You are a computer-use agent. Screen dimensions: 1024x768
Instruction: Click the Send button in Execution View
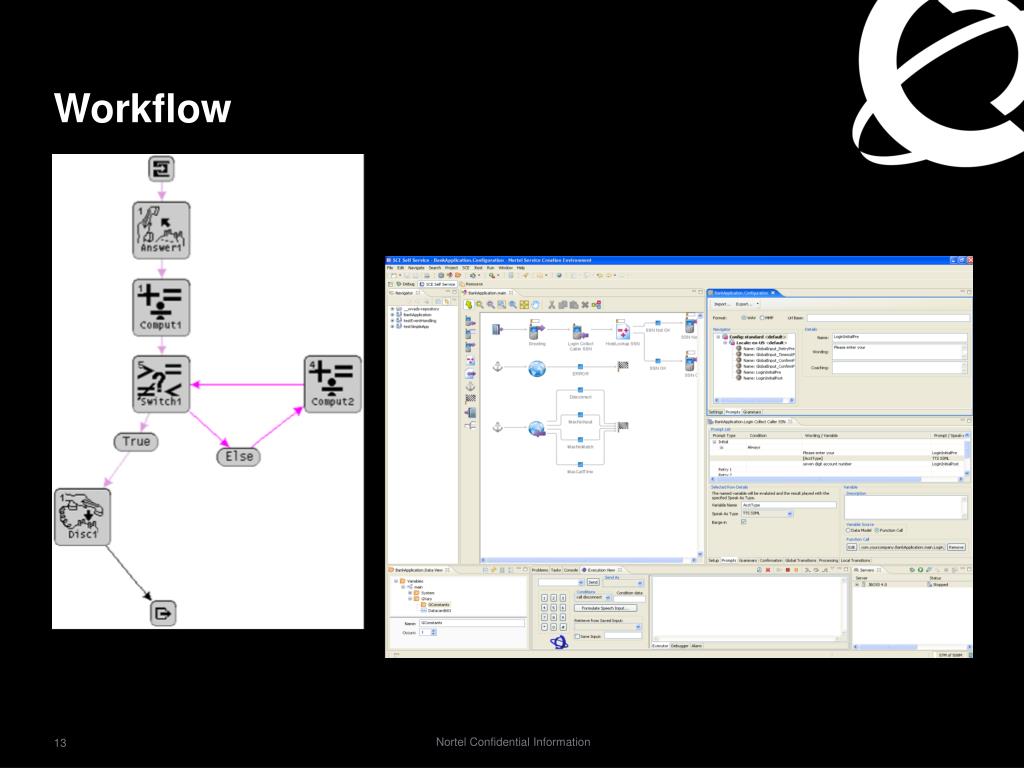pos(593,582)
